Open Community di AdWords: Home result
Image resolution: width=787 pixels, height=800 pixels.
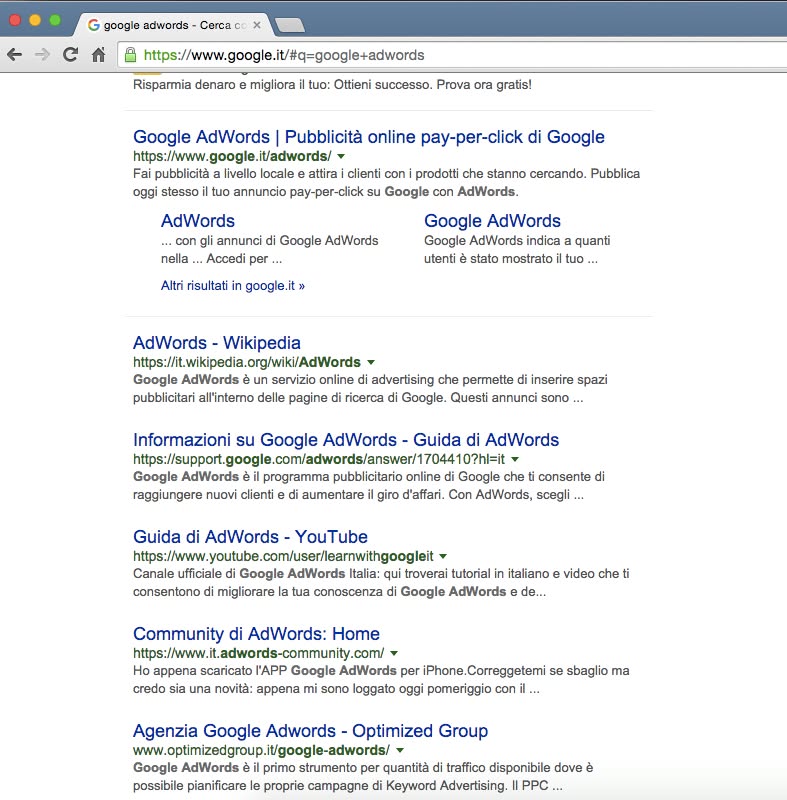(x=257, y=633)
